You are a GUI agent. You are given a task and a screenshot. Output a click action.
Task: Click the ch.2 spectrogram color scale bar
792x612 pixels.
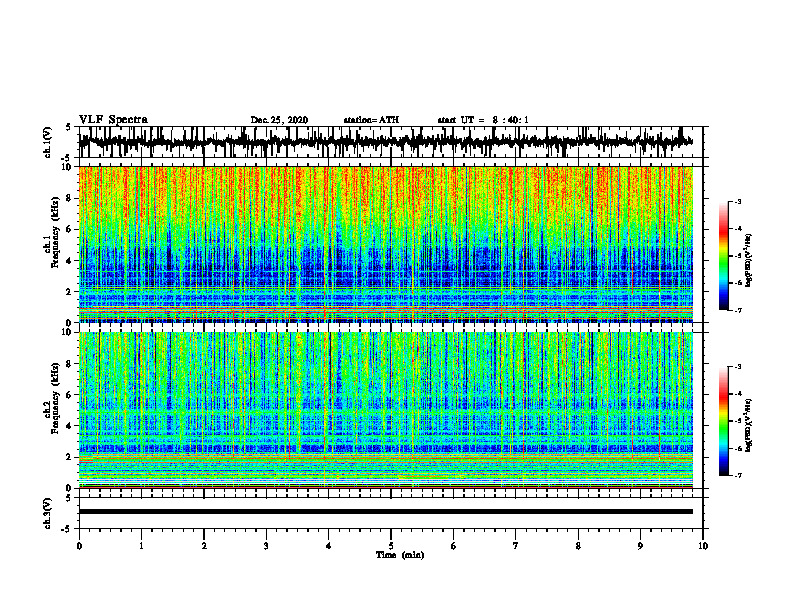[x=723, y=421]
